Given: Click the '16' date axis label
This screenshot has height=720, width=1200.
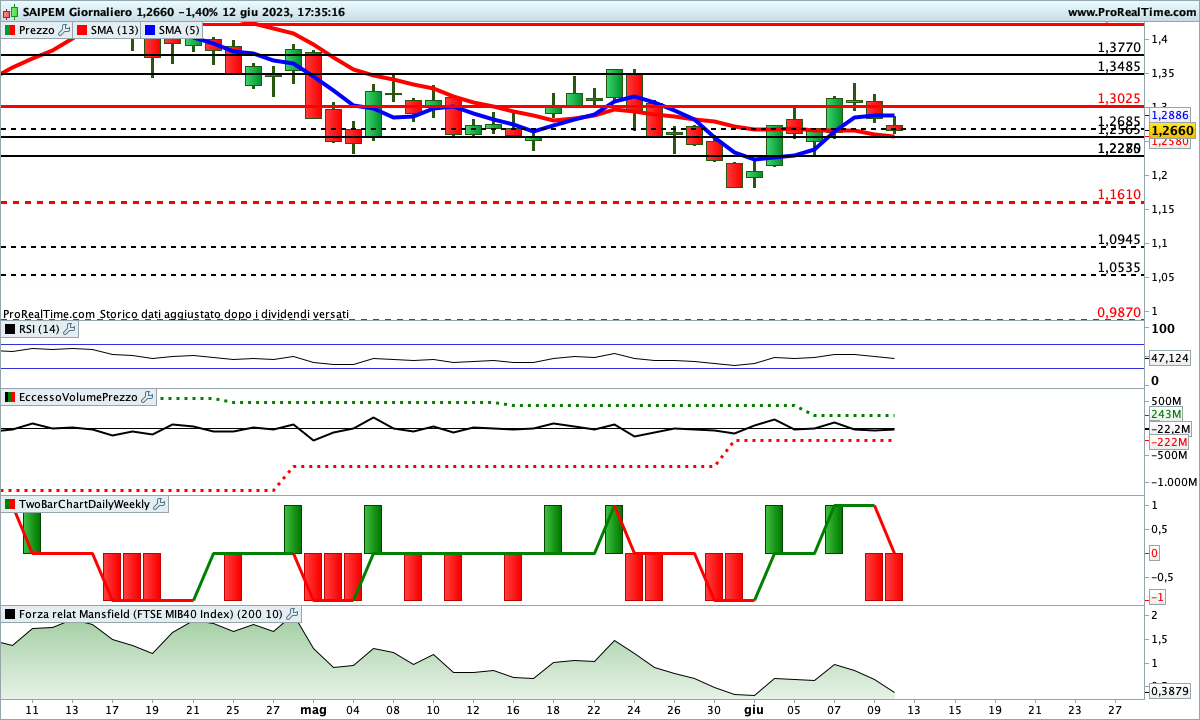Looking at the screenshot, I should click(512, 709).
